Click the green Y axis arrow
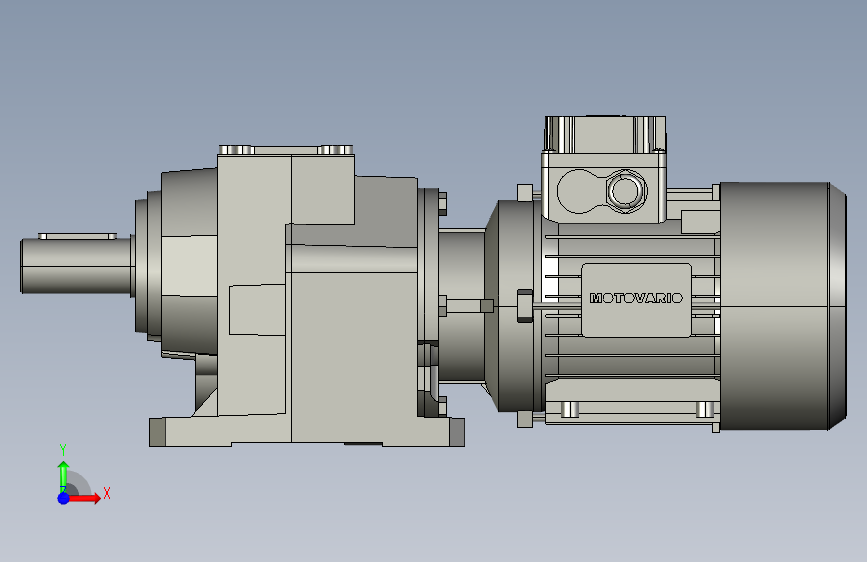 pos(63,475)
